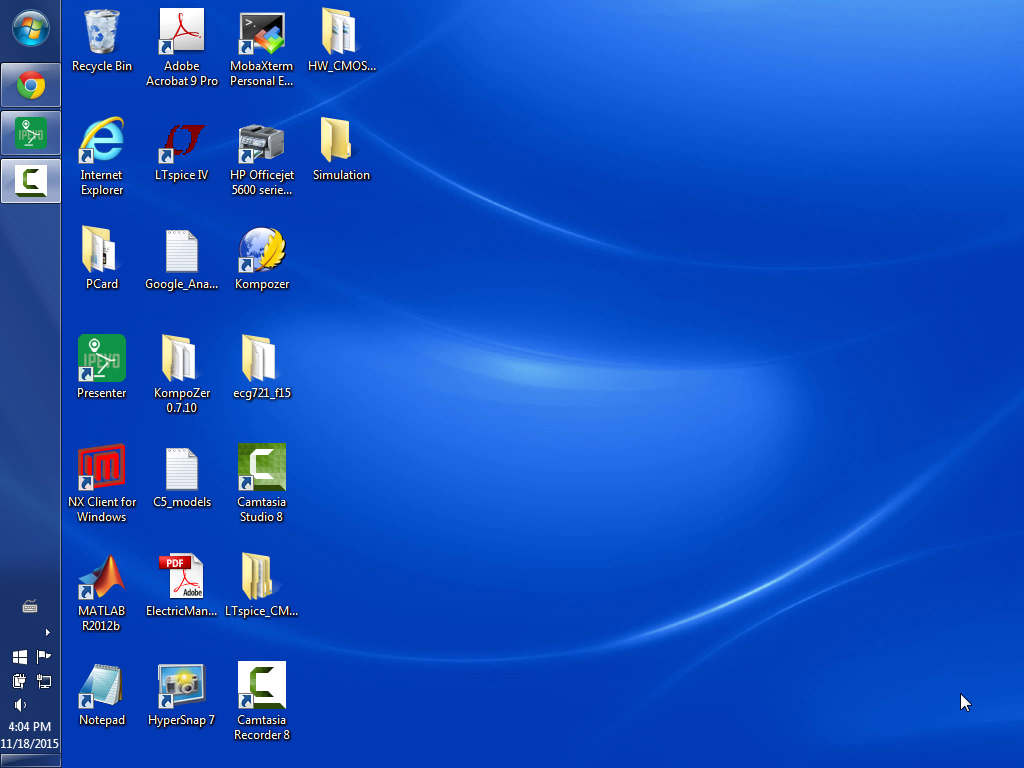Viewport: 1024px width, 768px height.
Task: Switch to Camtasia in the taskbar
Action: click(x=30, y=181)
